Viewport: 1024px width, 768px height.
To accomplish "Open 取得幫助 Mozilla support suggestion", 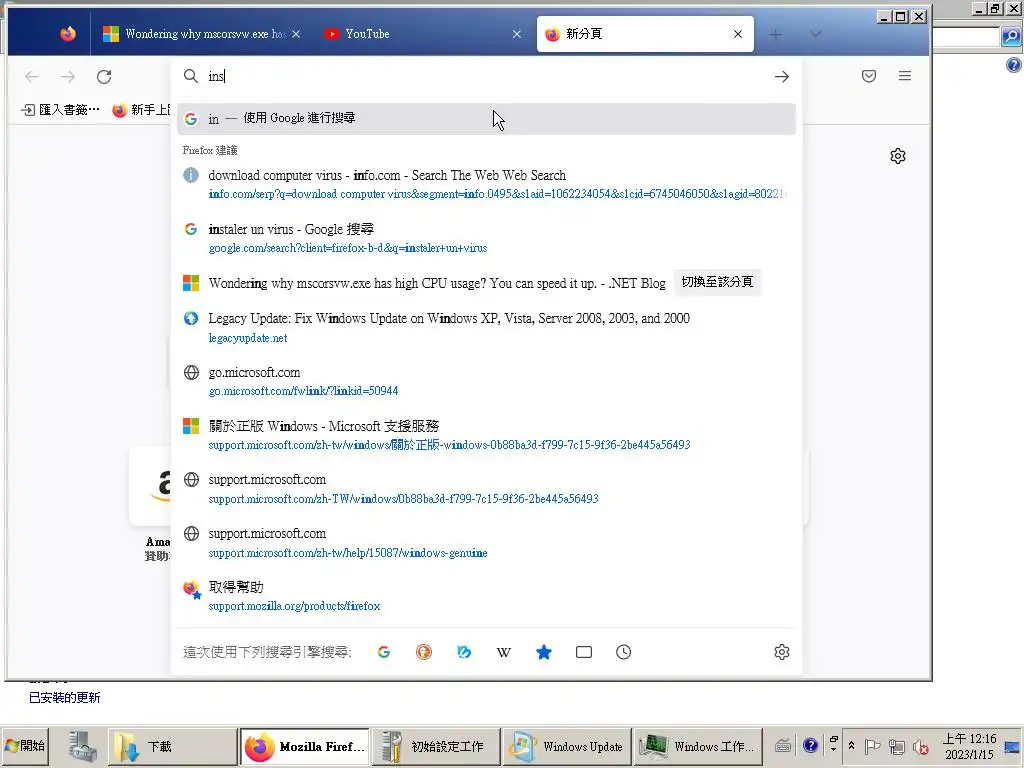I will coord(487,596).
